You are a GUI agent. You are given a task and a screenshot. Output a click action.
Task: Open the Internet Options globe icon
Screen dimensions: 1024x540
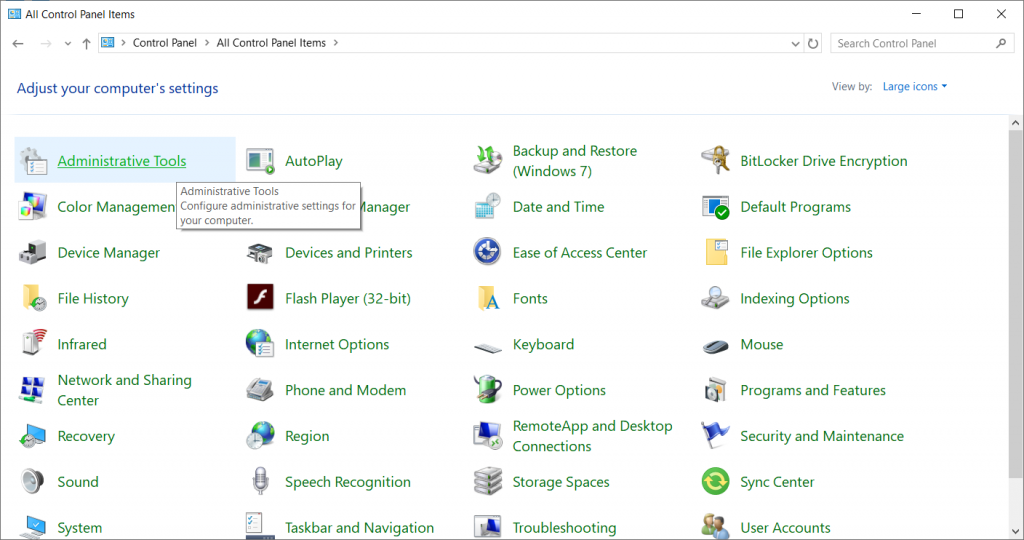(260, 343)
